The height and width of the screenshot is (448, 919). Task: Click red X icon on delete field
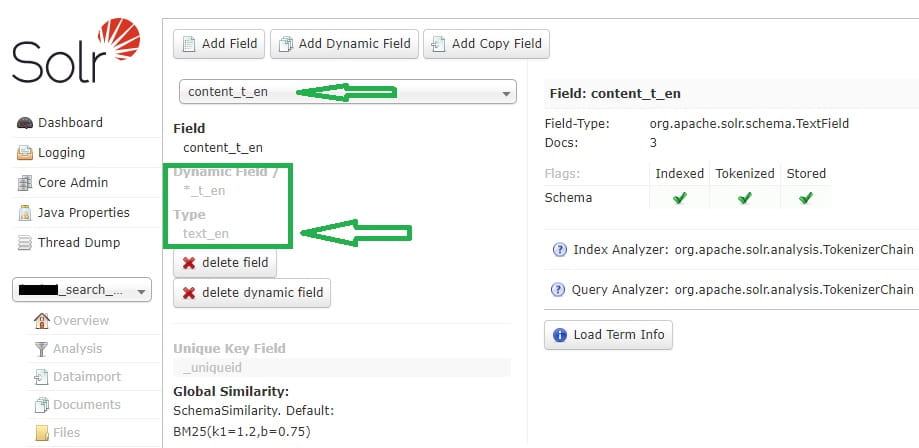point(189,263)
